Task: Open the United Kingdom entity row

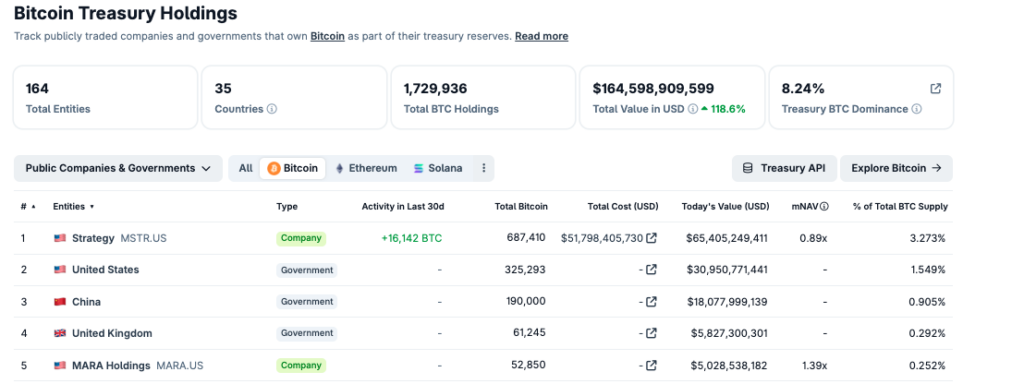Action: tap(482, 333)
